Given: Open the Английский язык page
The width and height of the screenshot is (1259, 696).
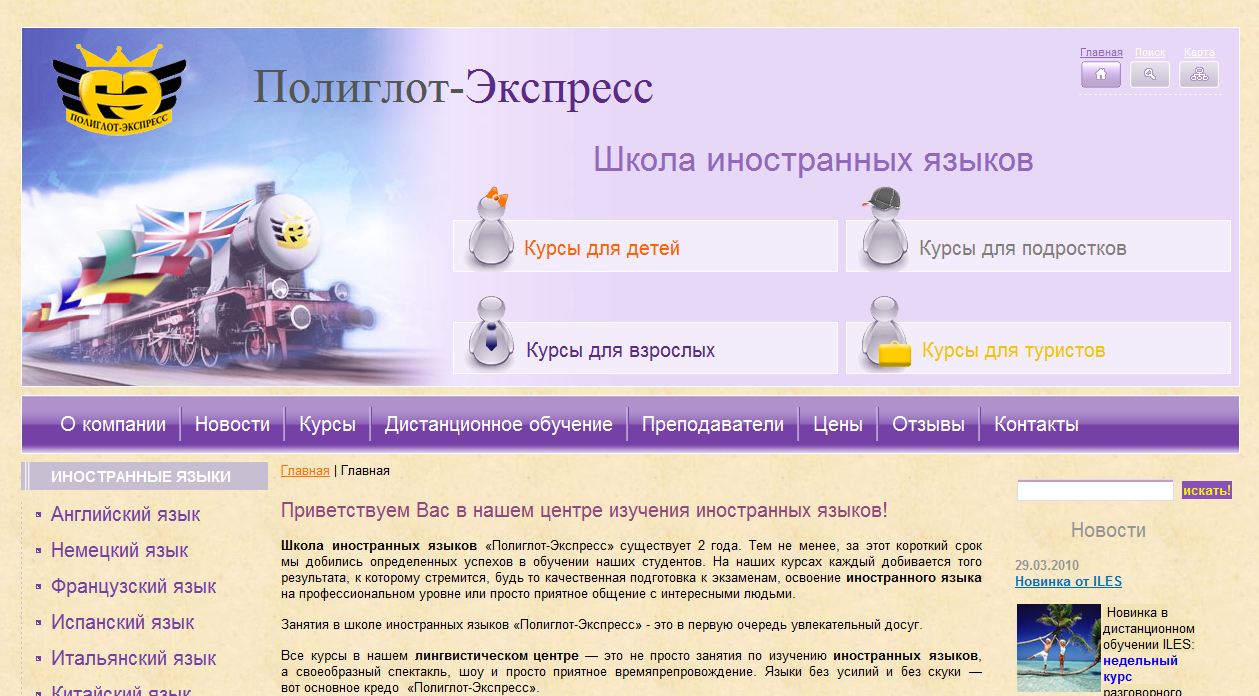Looking at the screenshot, I should [125, 514].
